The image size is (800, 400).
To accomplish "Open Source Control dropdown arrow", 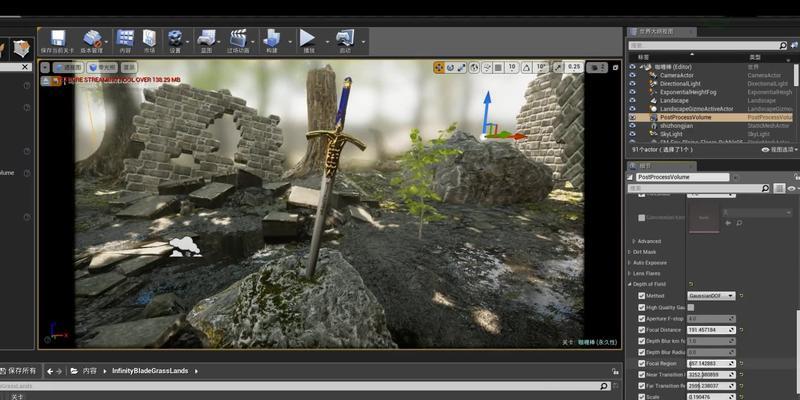I will point(106,42).
